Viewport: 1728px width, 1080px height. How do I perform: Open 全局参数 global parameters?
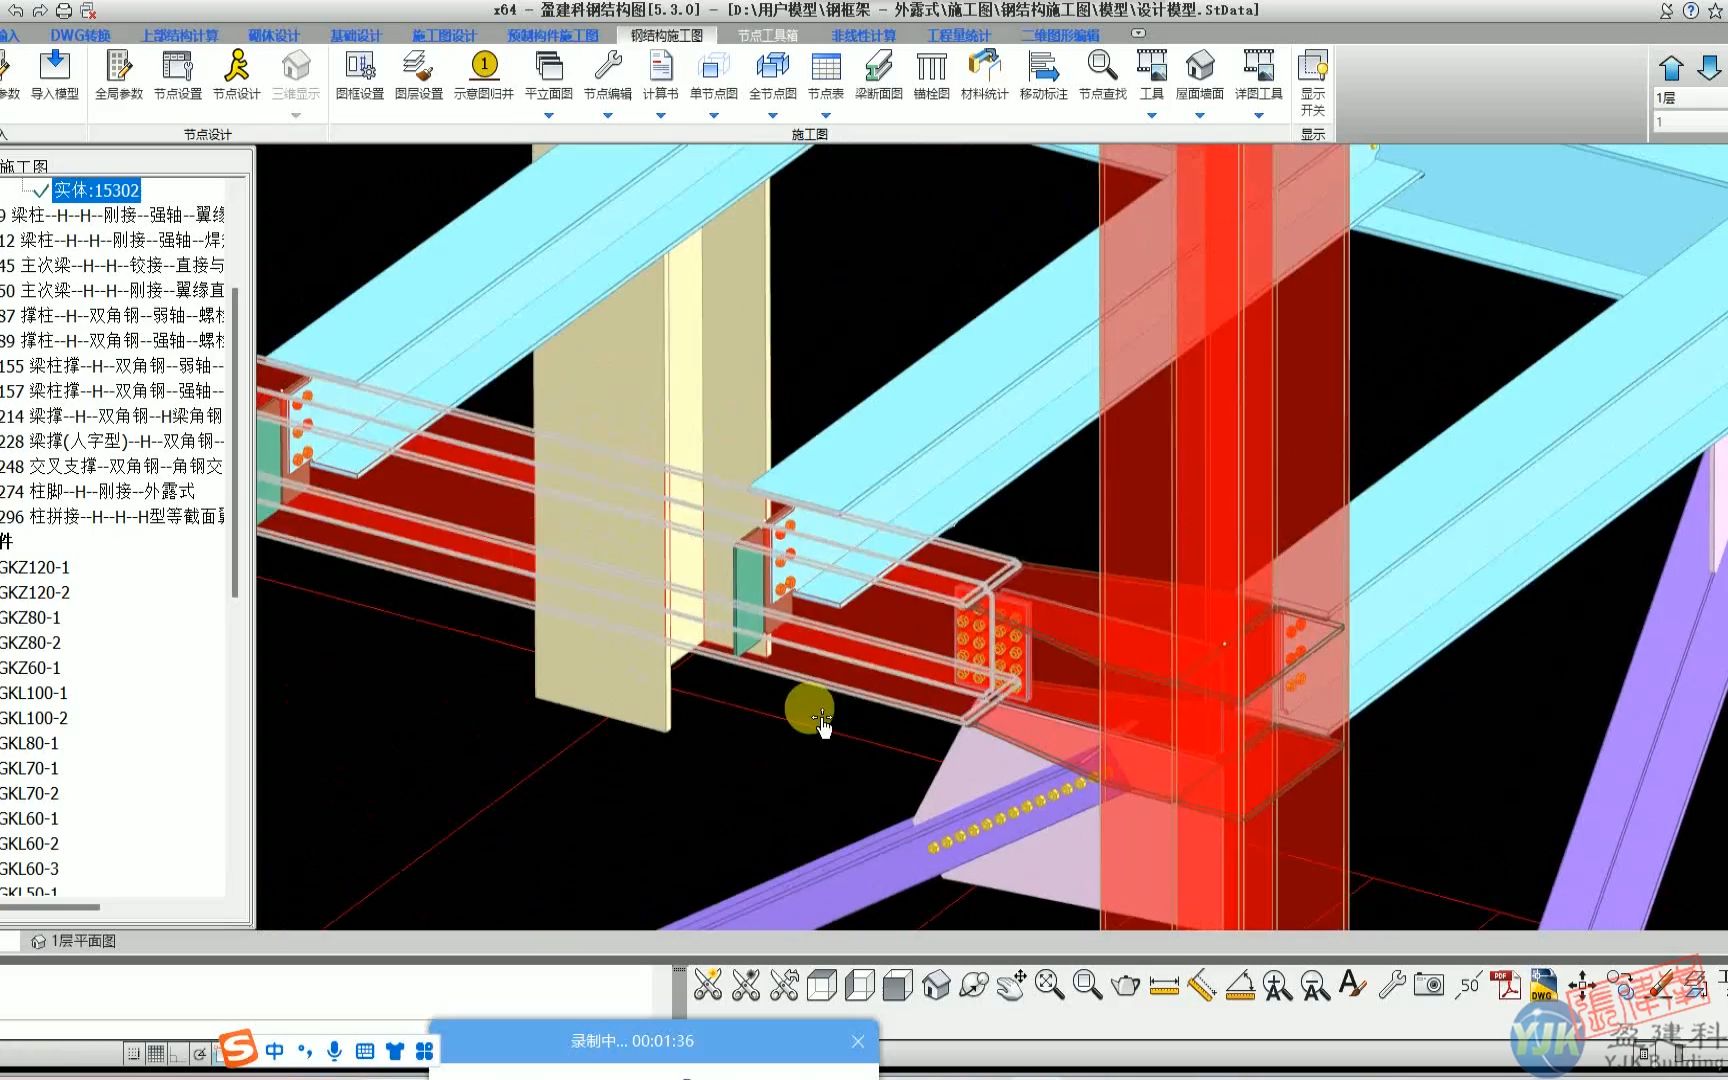[x=119, y=75]
